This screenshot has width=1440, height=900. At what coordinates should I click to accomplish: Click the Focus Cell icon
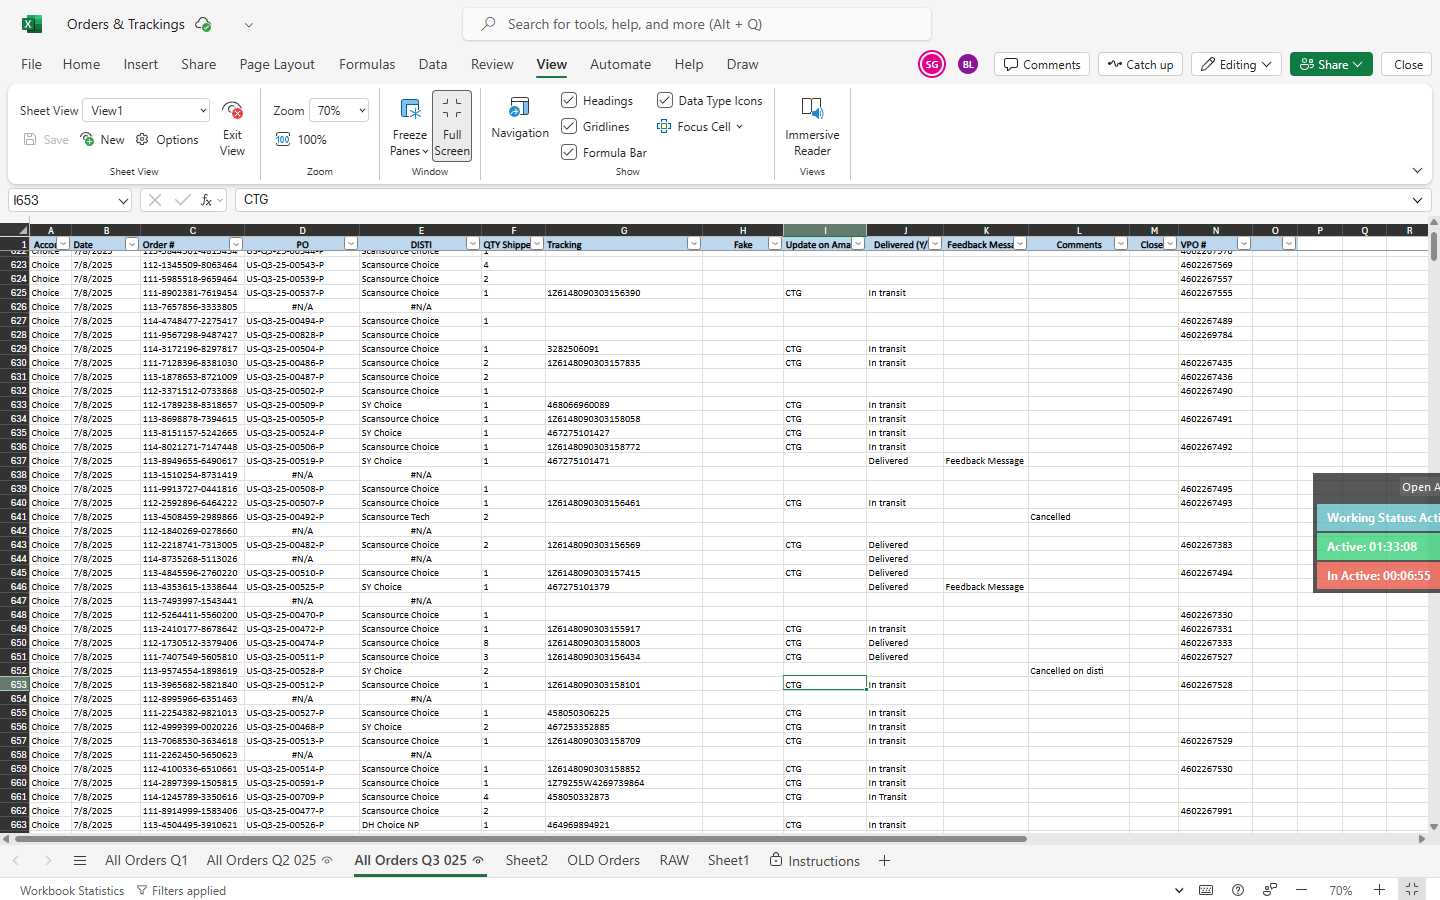coord(664,126)
